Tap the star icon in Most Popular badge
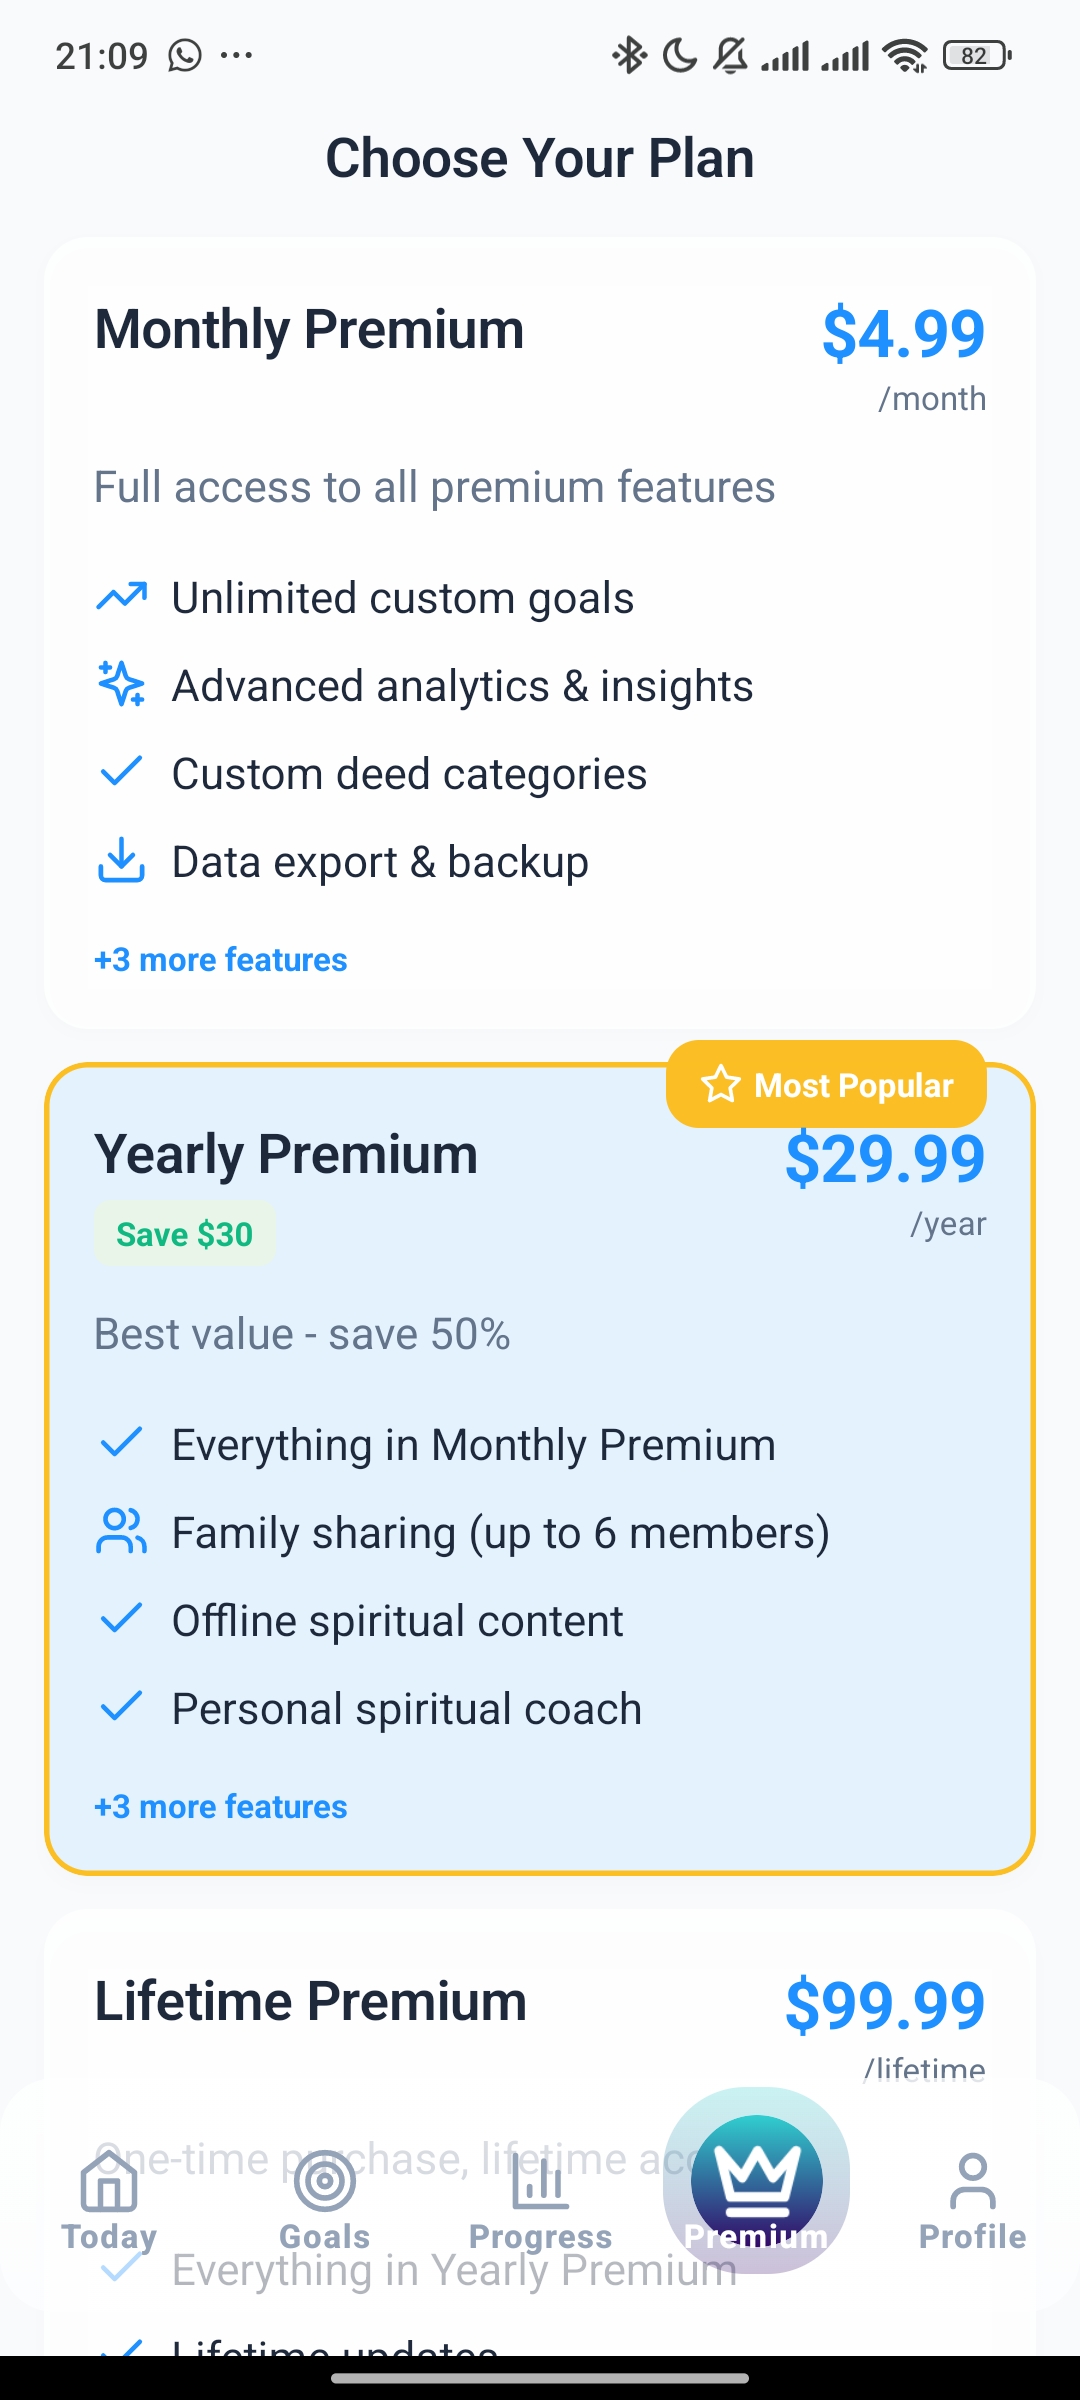 (x=720, y=1085)
